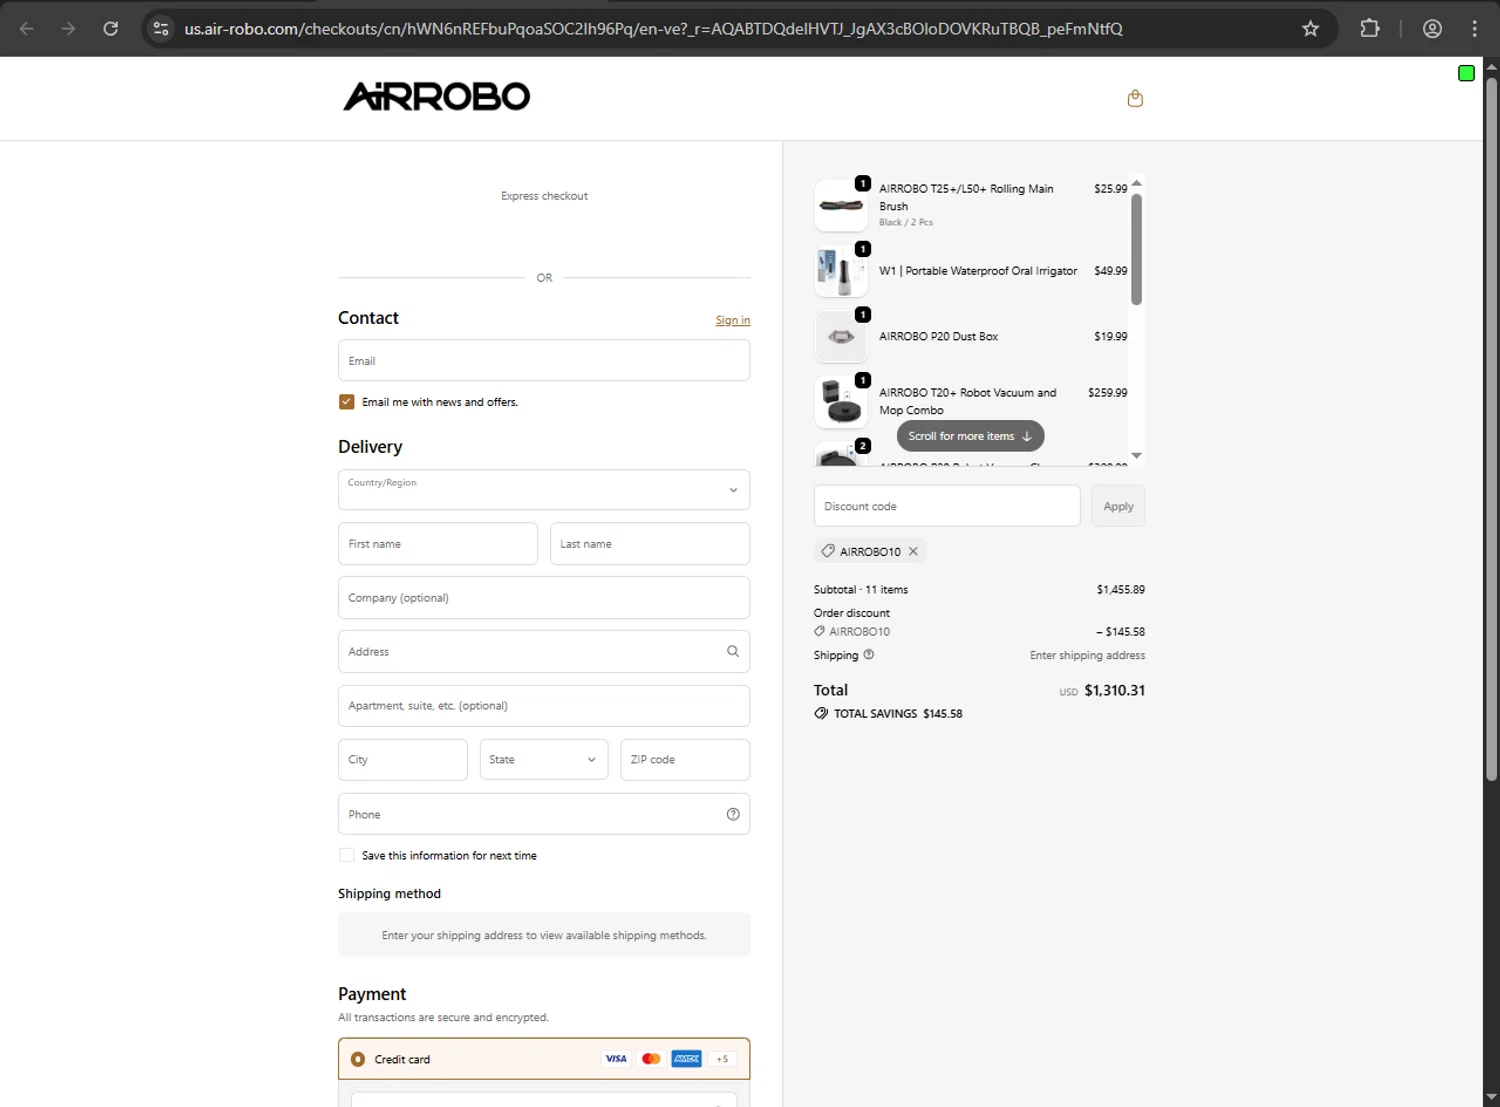Click the American Express logo
Screen dimensions: 1500x1107
coord(686,1059)
